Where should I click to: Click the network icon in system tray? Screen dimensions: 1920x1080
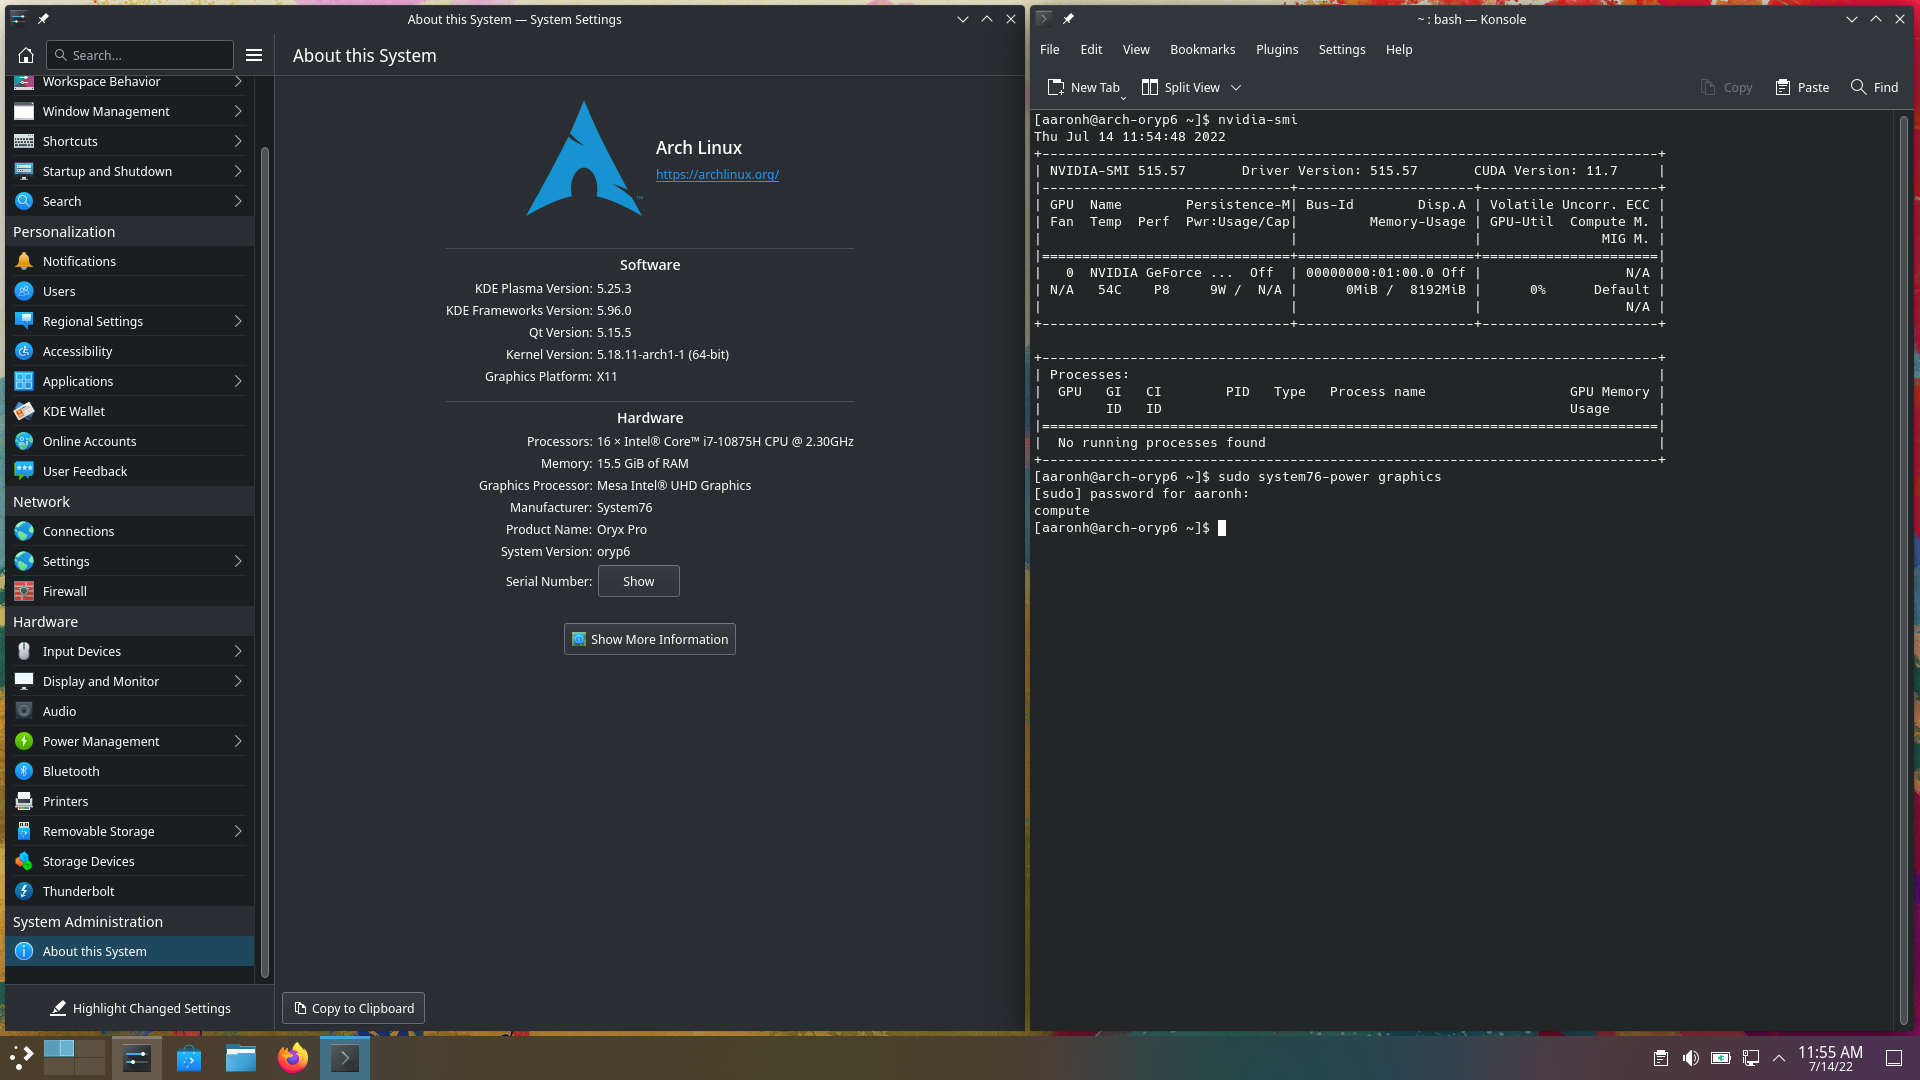pos(1750,1058)
